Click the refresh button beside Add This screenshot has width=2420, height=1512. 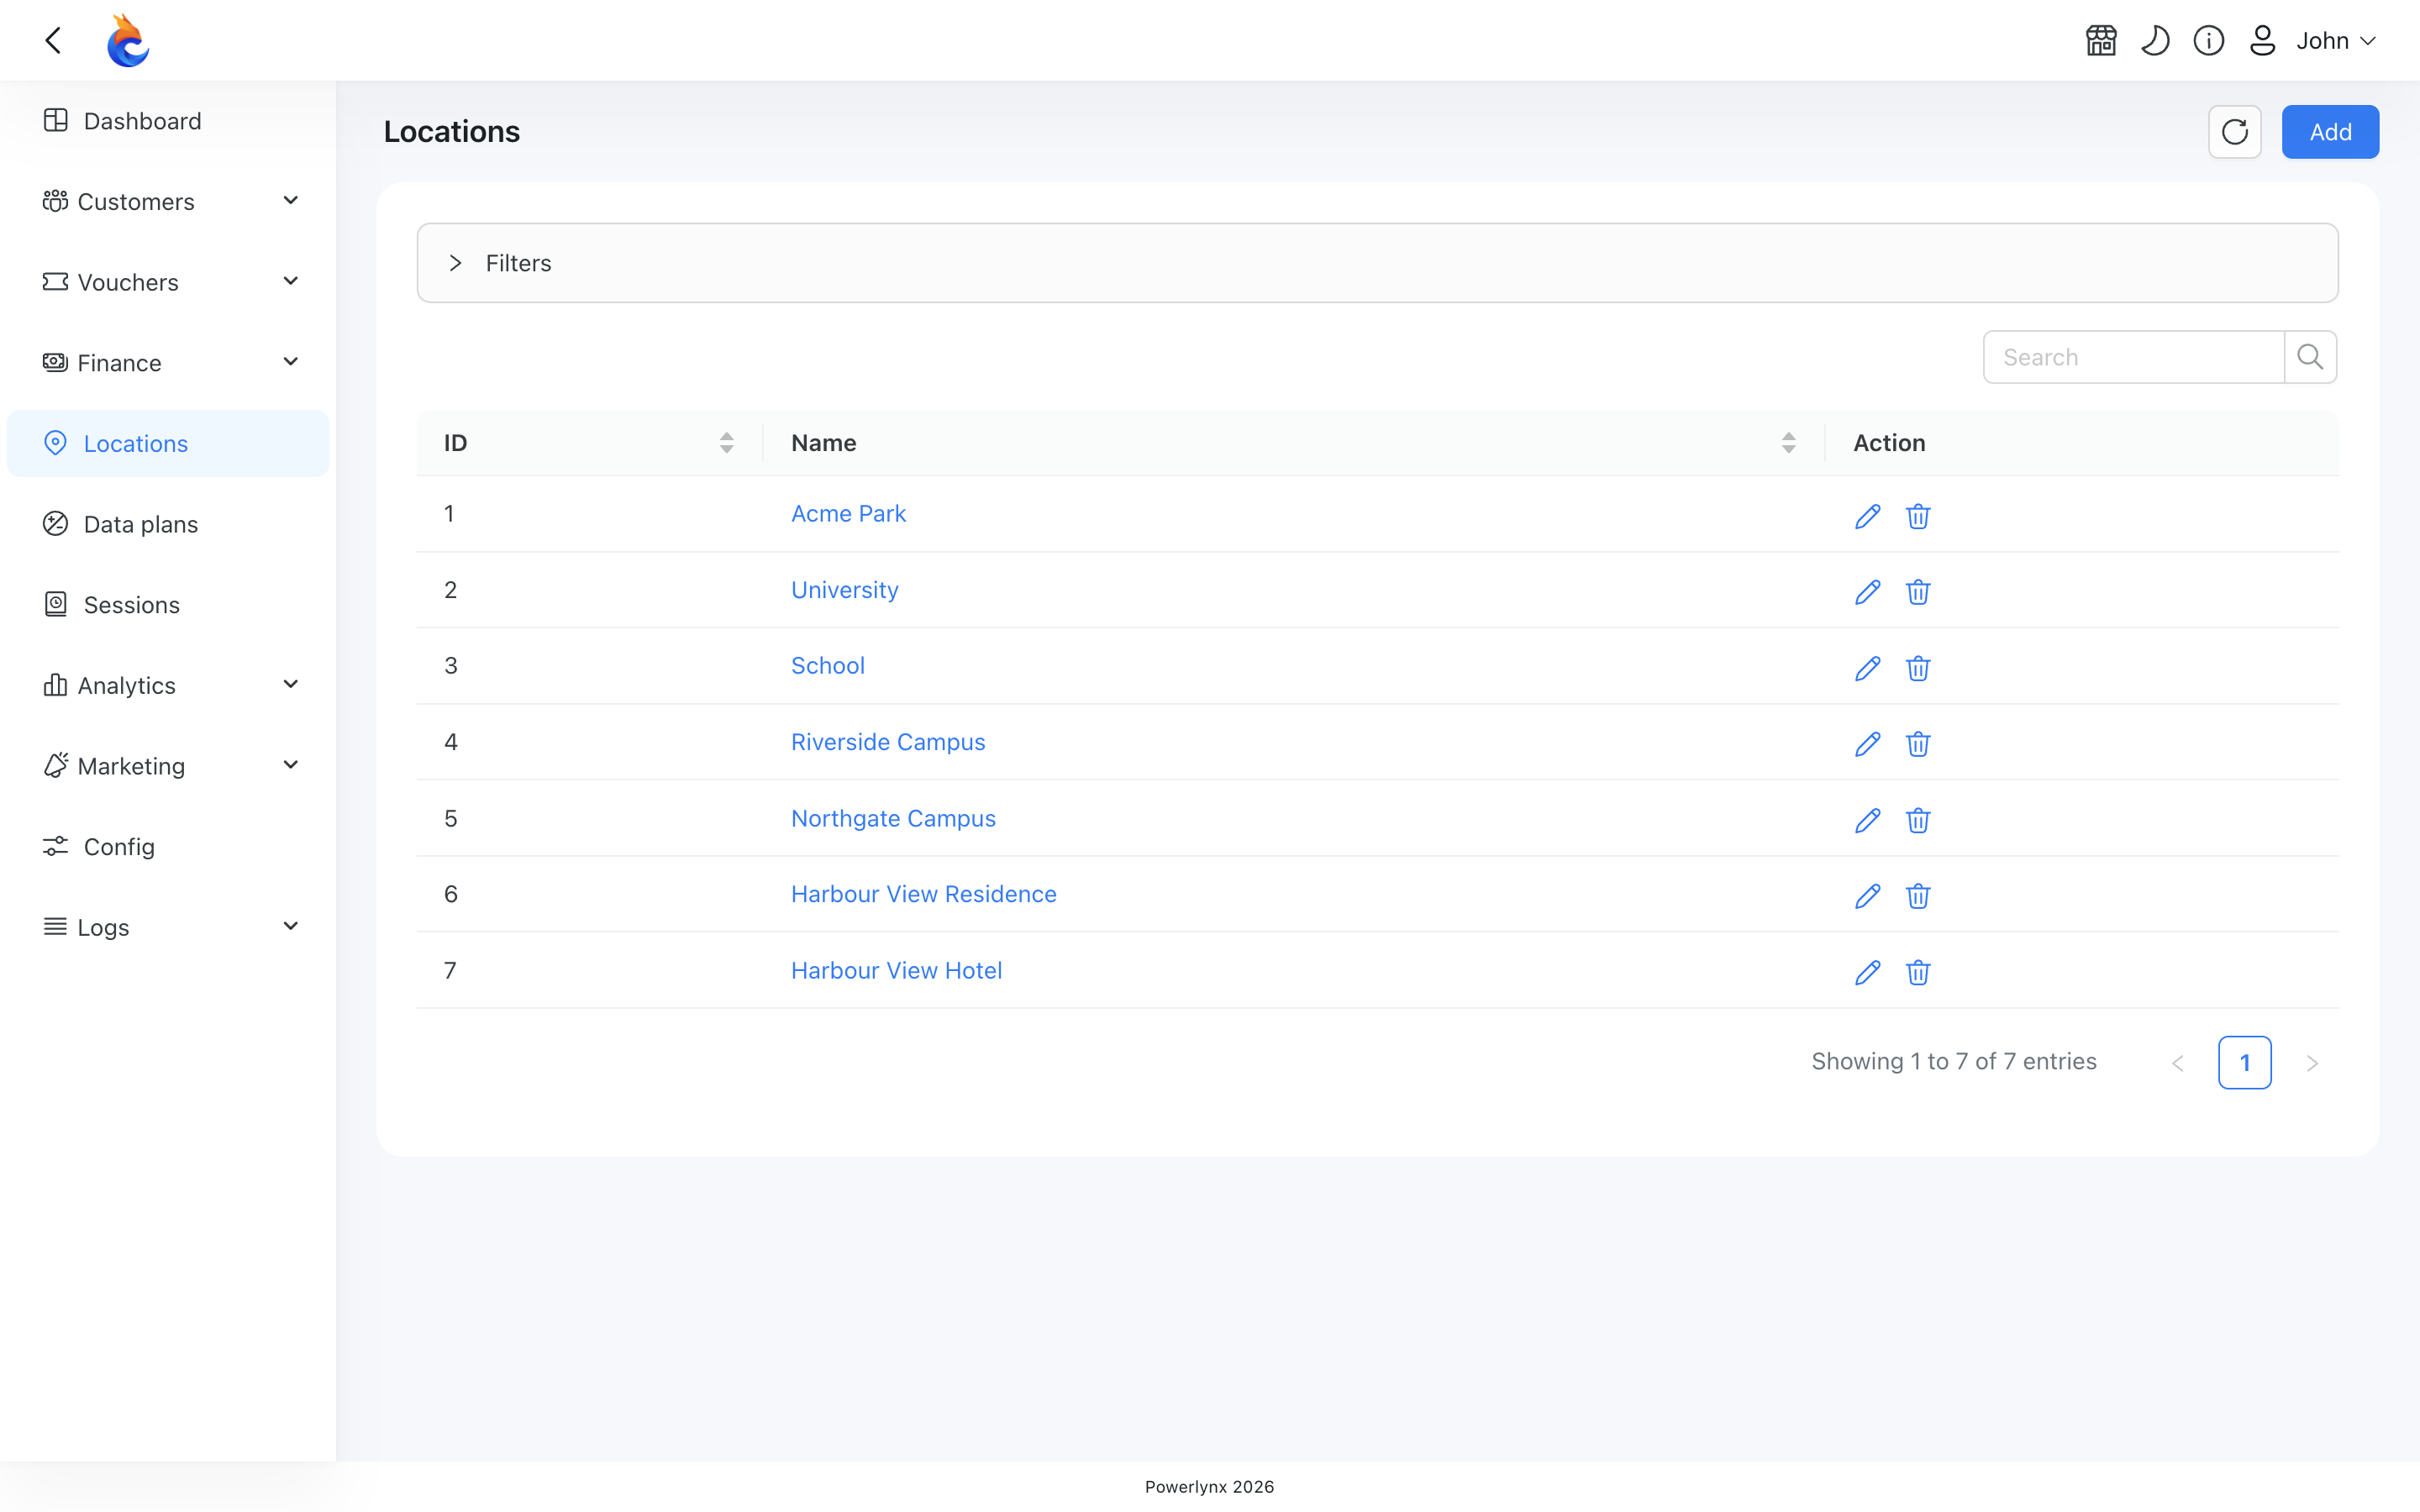[2235, 132]
